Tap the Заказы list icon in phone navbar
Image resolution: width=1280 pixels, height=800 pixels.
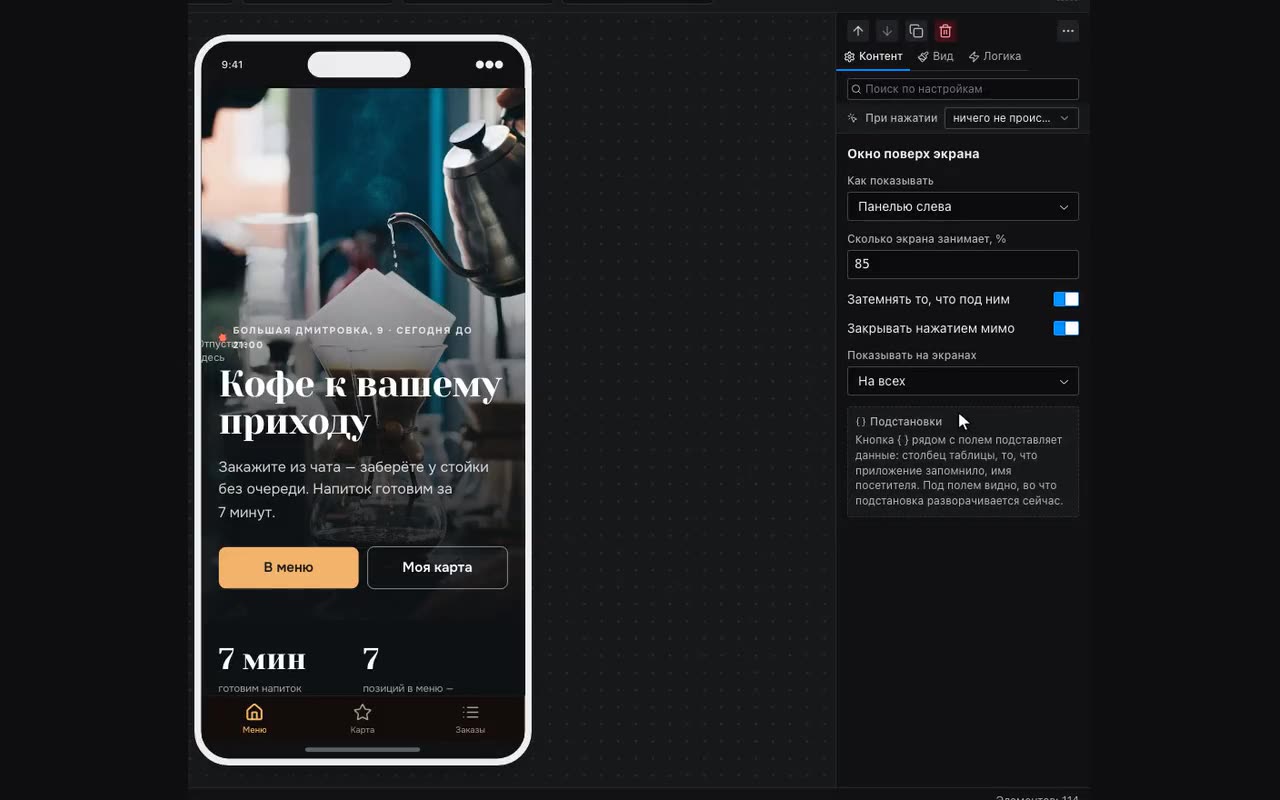(x=470, y=712)
